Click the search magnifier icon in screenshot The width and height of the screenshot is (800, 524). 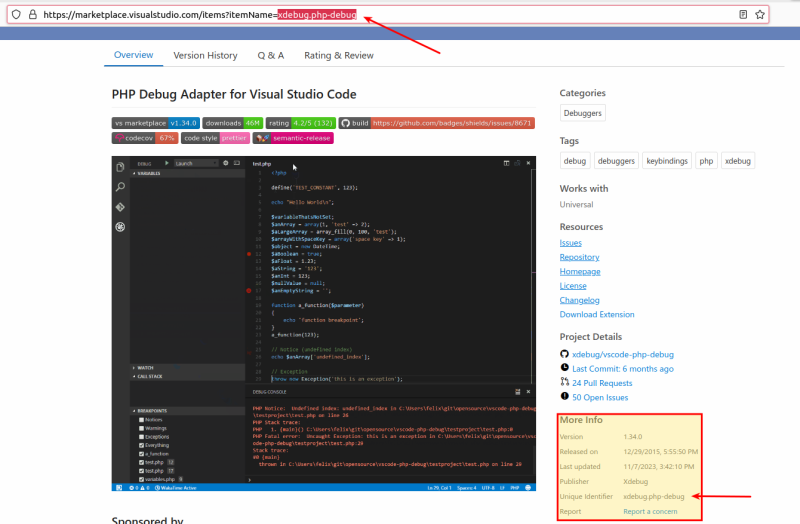pos(120,187)
